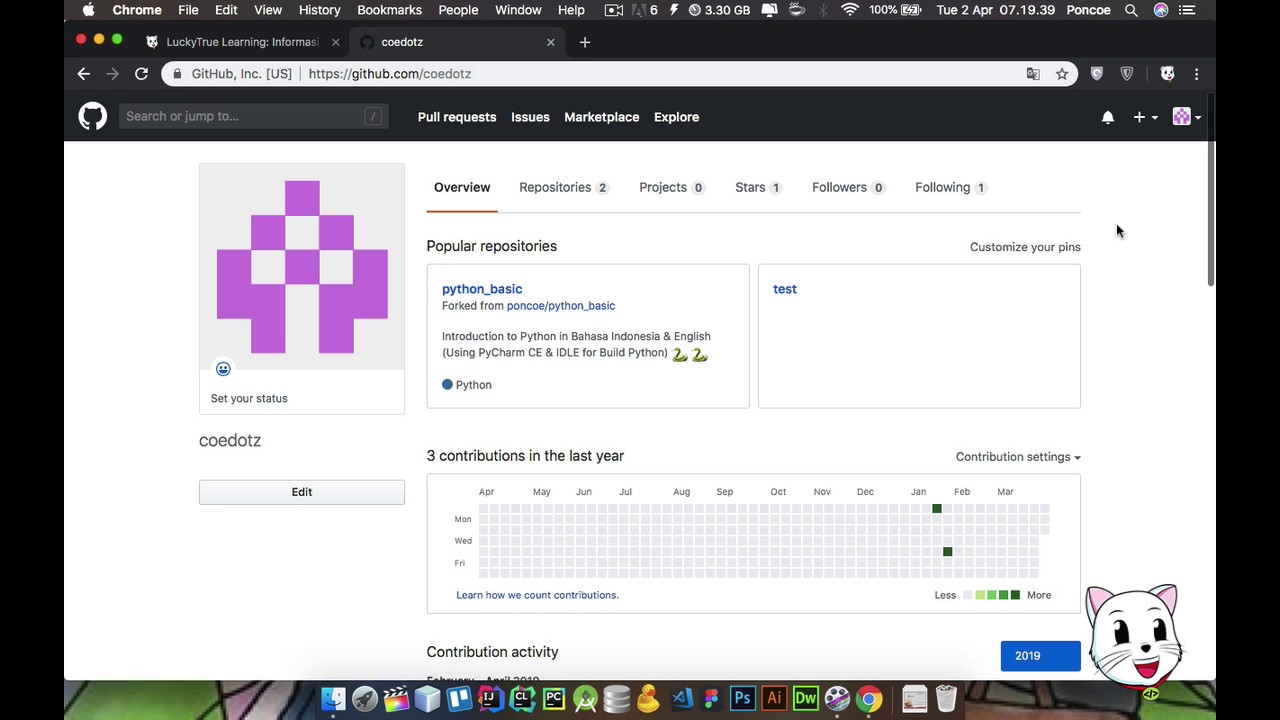Screen dimensions: 1280x720
Task: Launch Illustrator from the dock
Action: [x=774, y=698]
